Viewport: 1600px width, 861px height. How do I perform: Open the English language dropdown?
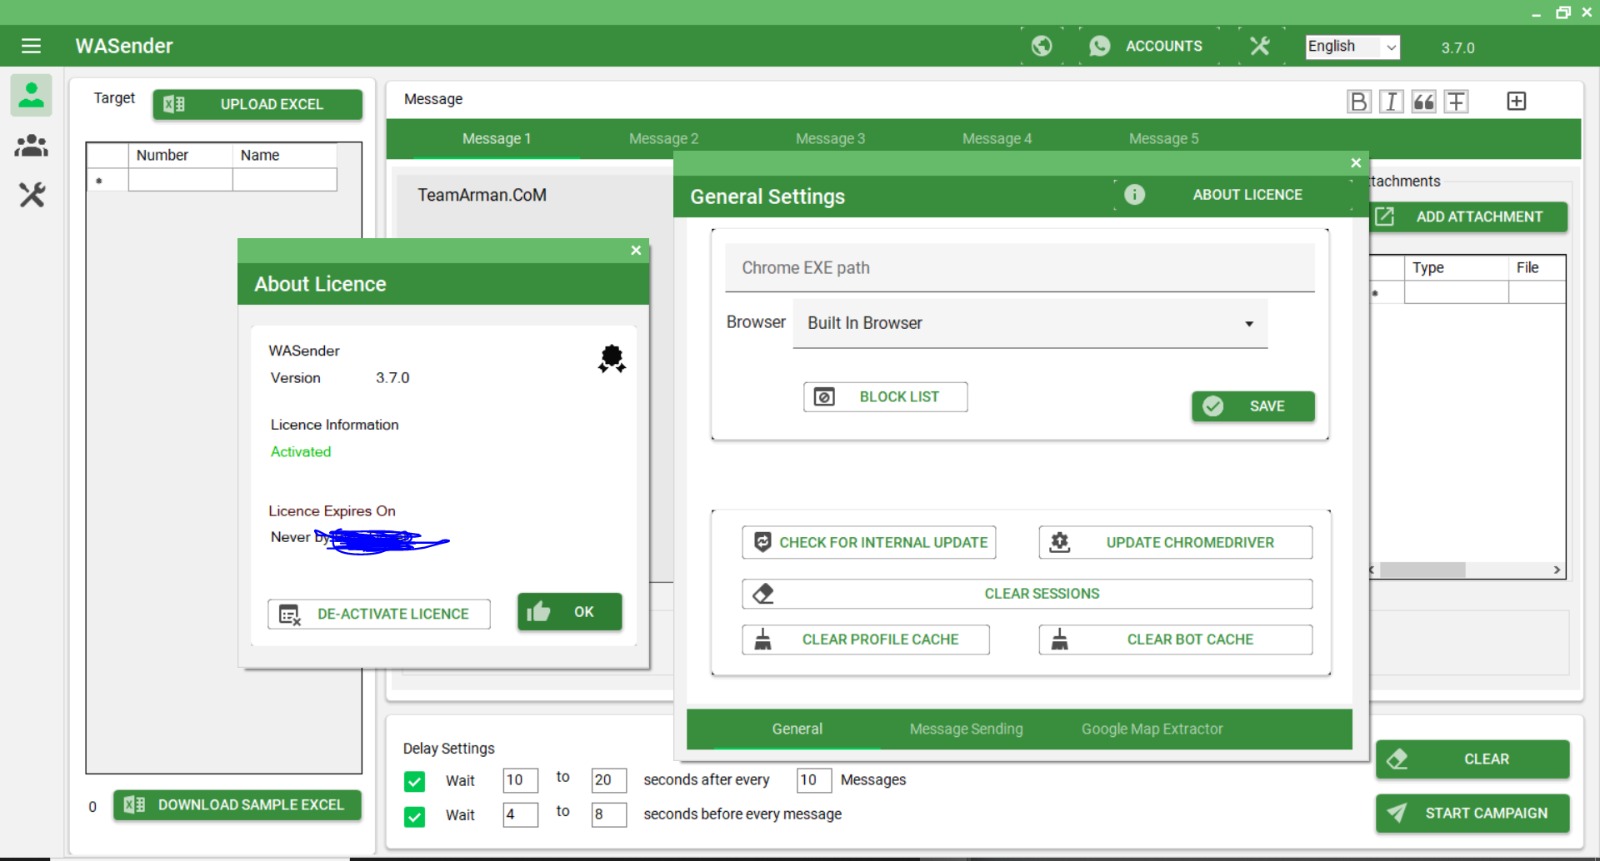[1352, 47]
